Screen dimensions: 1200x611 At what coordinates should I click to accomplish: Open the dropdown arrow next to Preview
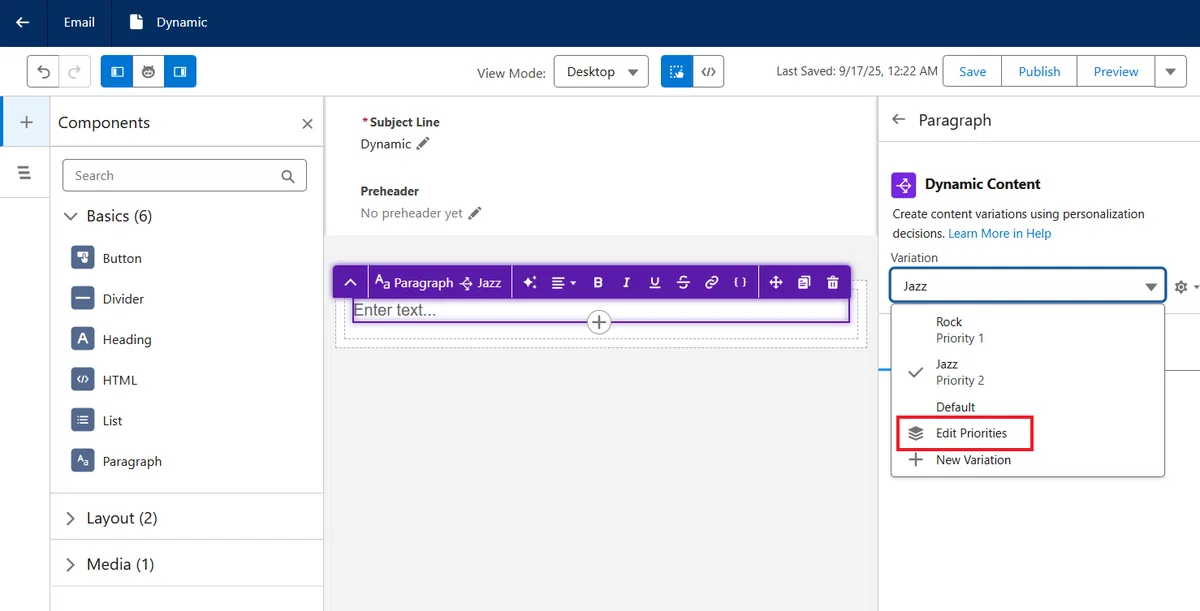pos(1171,72)
